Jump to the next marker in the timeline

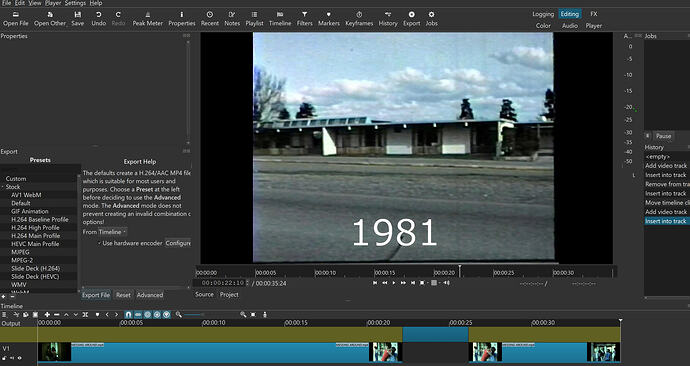(117, 315)
